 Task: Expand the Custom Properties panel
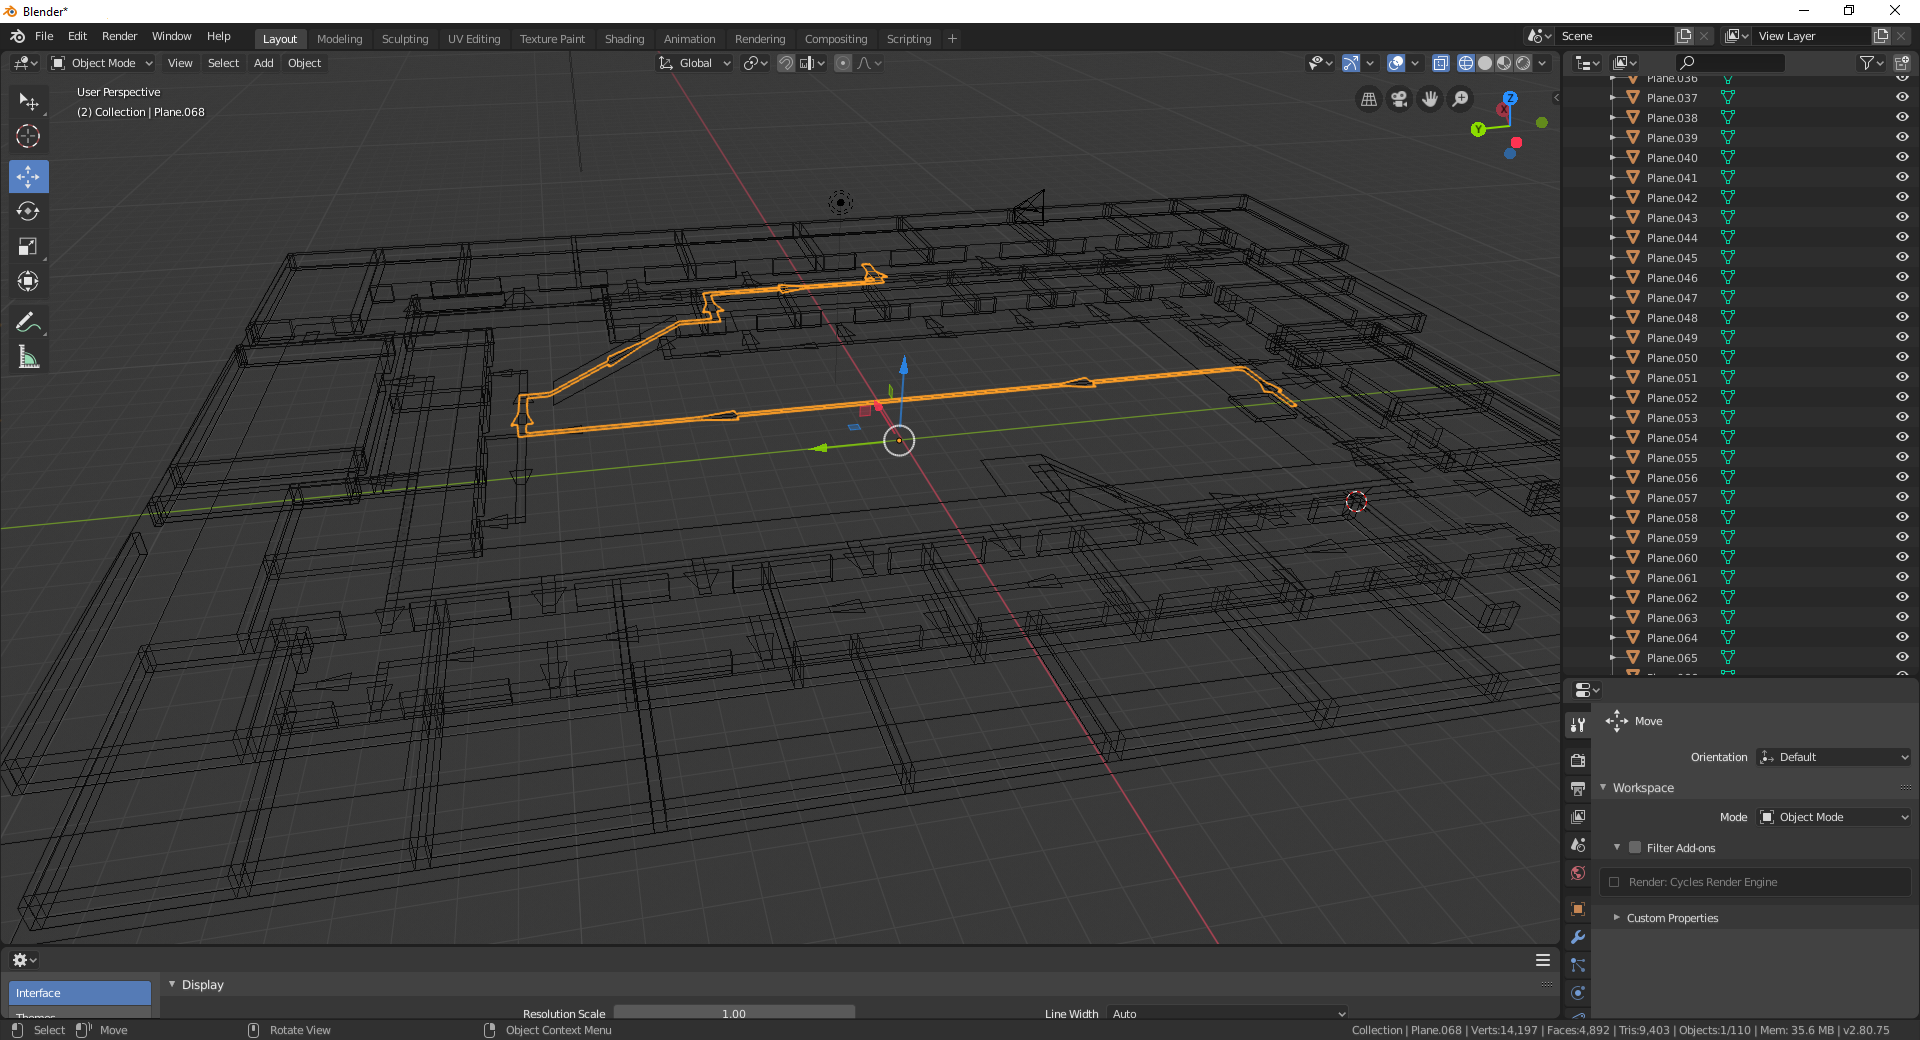click(1671, 918)
